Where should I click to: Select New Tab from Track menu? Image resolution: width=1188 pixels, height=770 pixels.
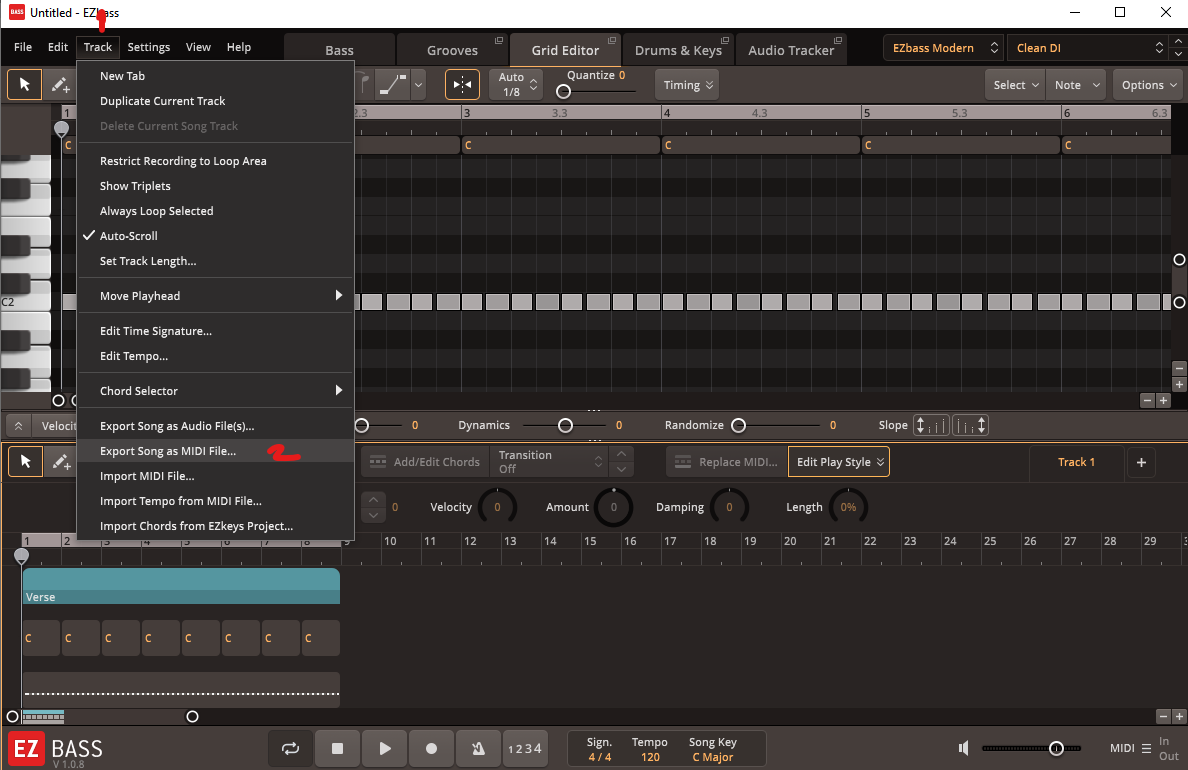pos(215,76)
